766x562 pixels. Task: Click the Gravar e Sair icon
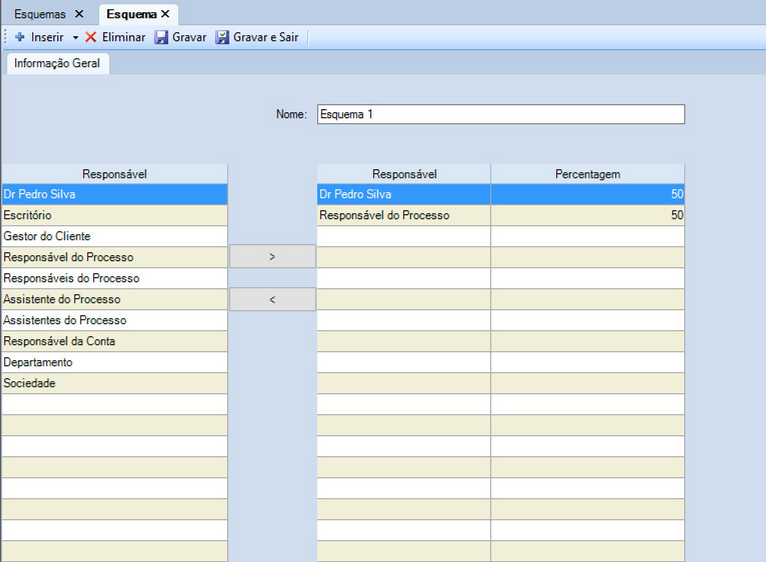pos(222,37)
